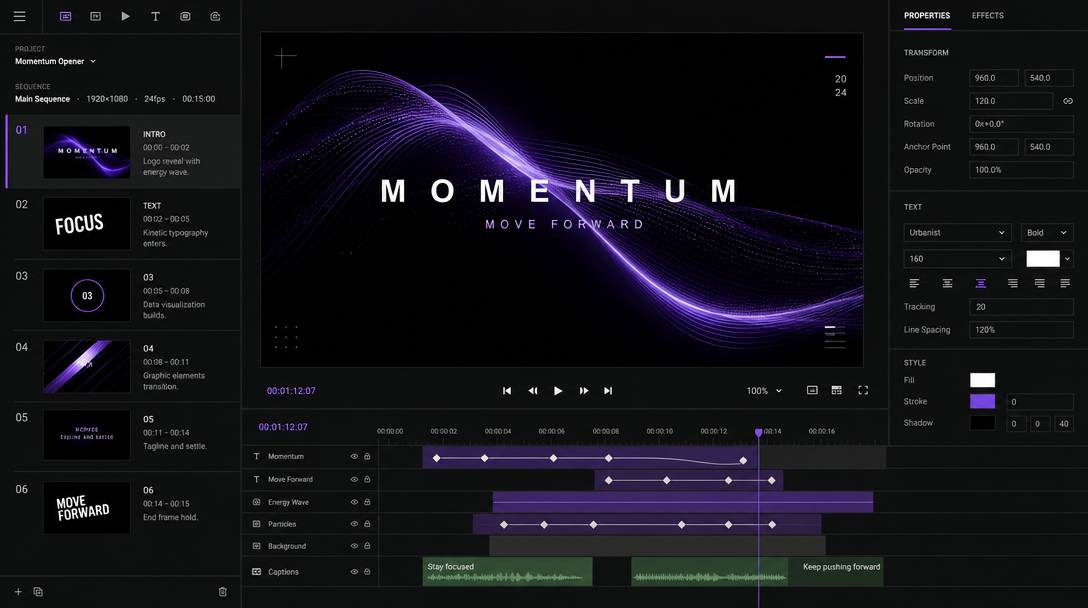Viewport: 1088px width, 608px height.
Task: Click the Line Spacing 120% field
Action: pos(1021,330)
